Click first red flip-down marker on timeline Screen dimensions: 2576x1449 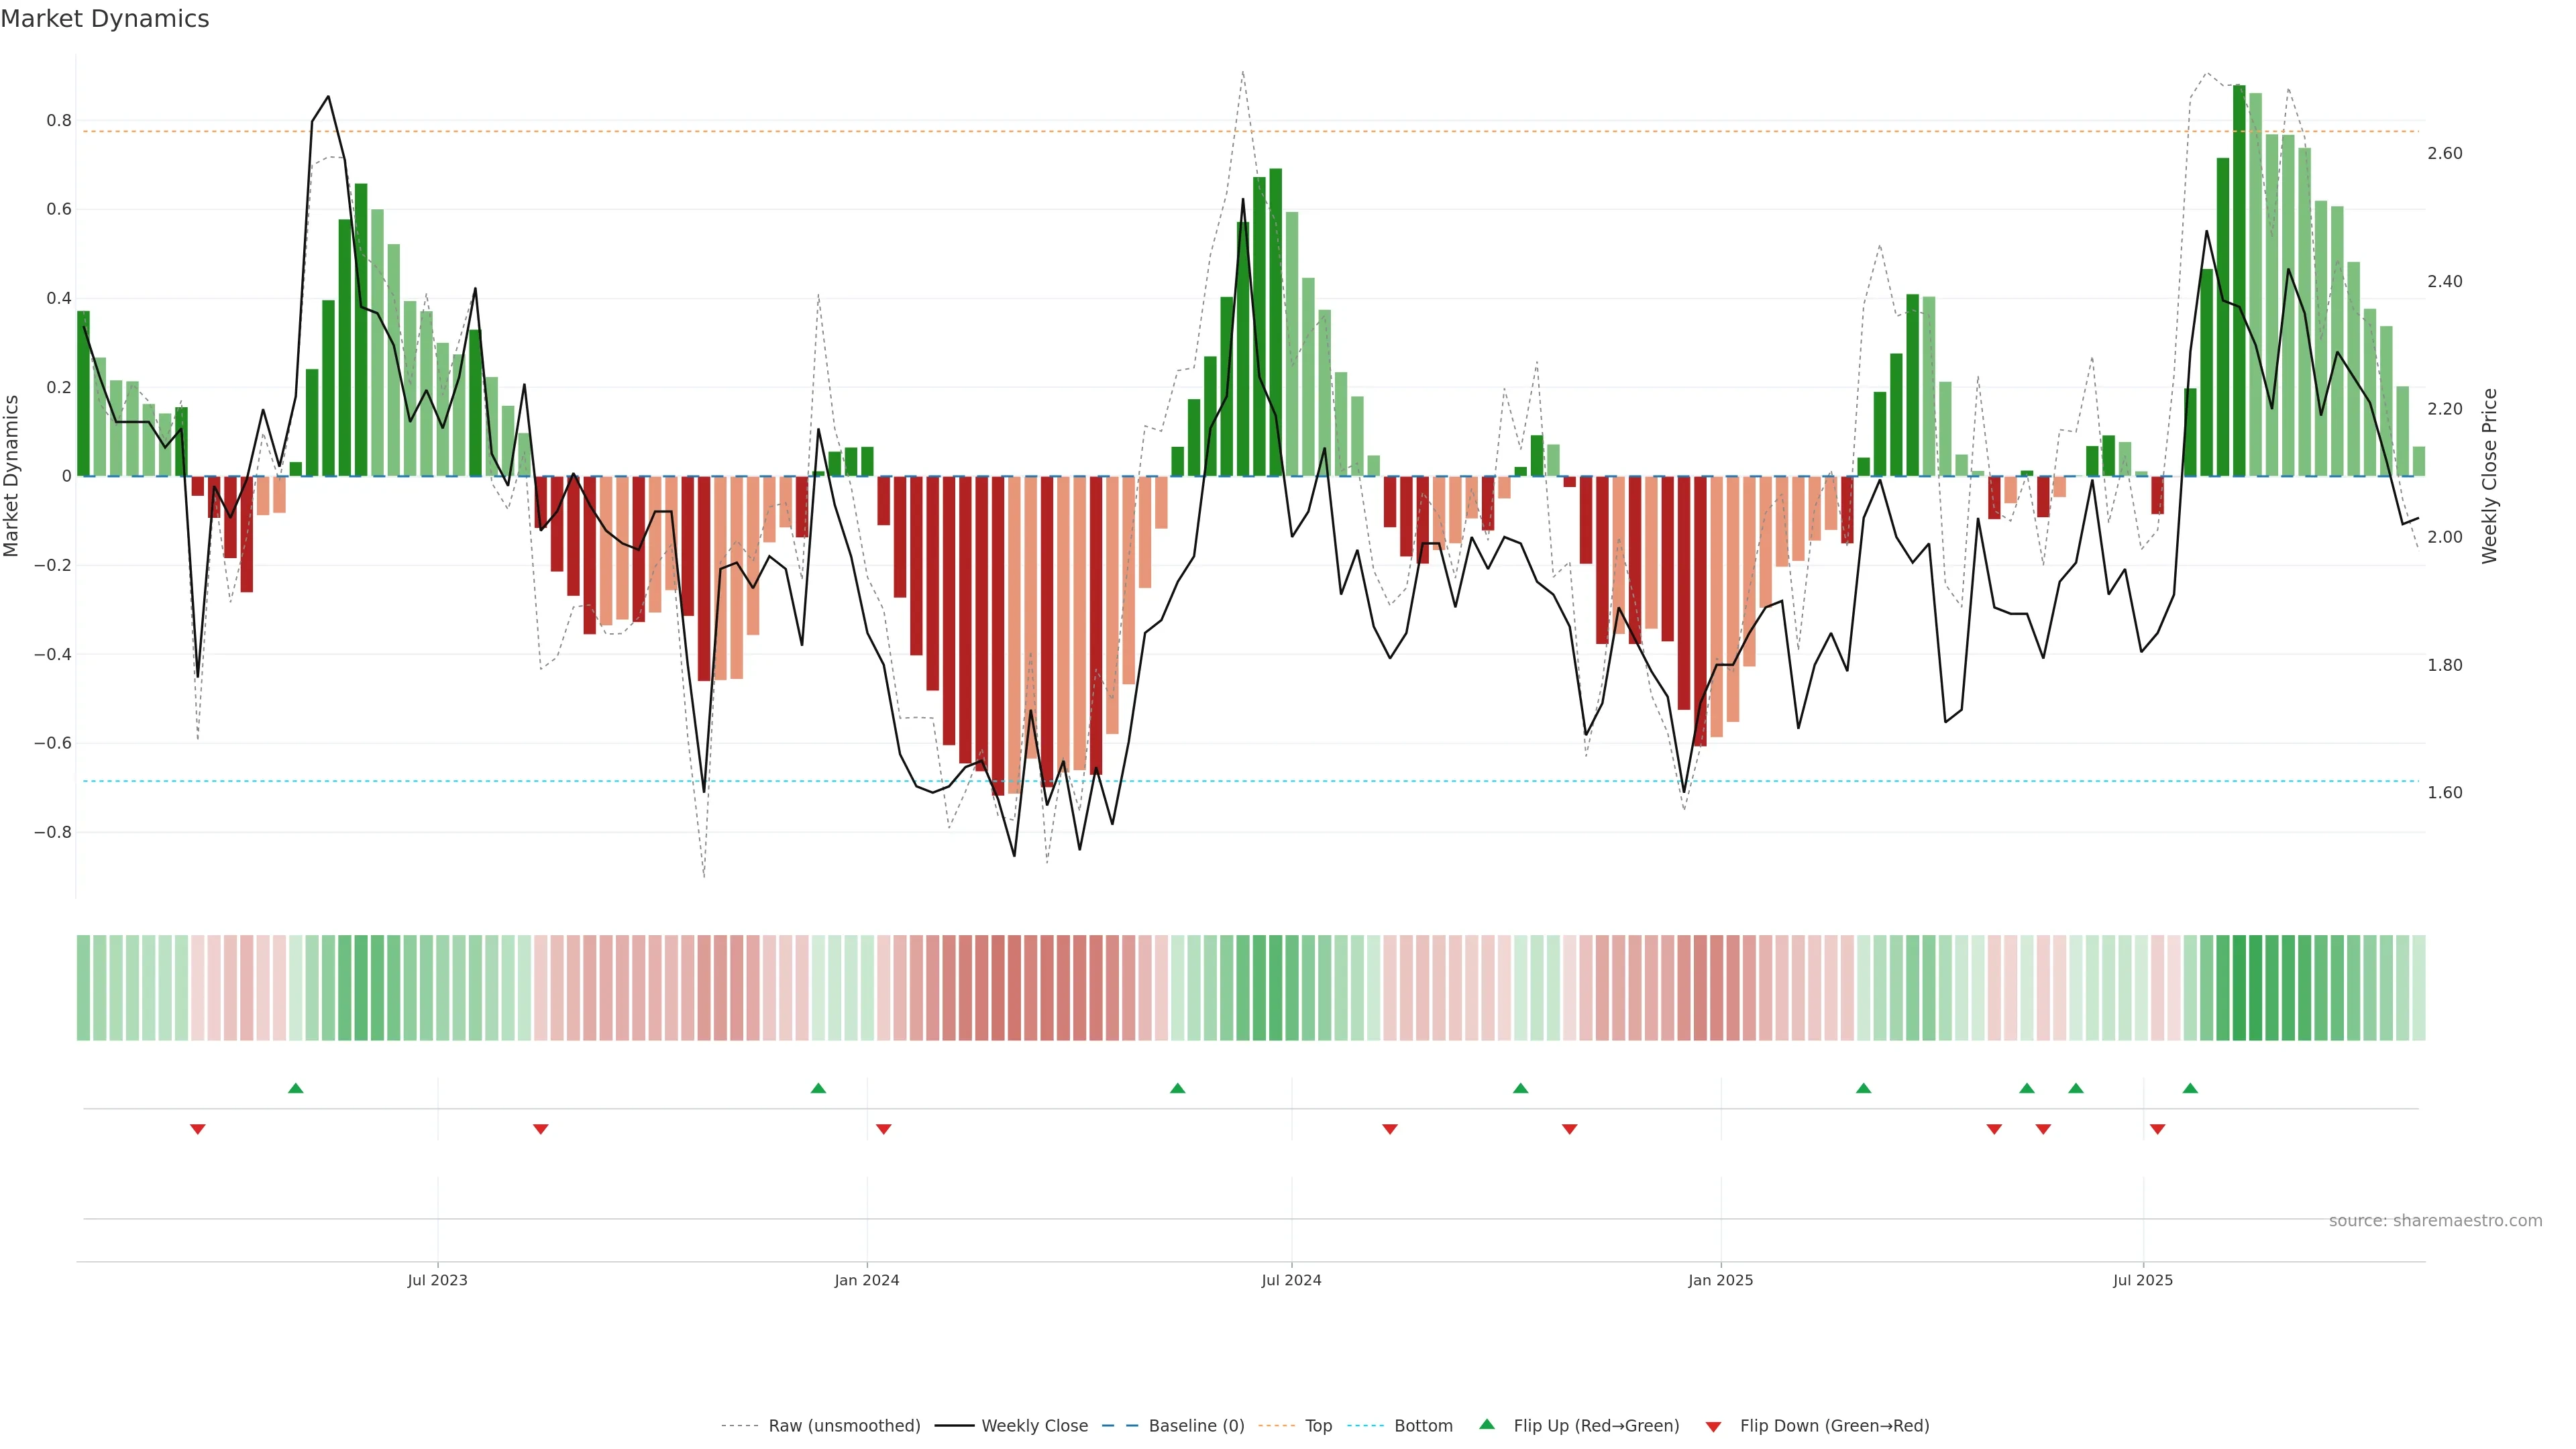point(198,1129)
